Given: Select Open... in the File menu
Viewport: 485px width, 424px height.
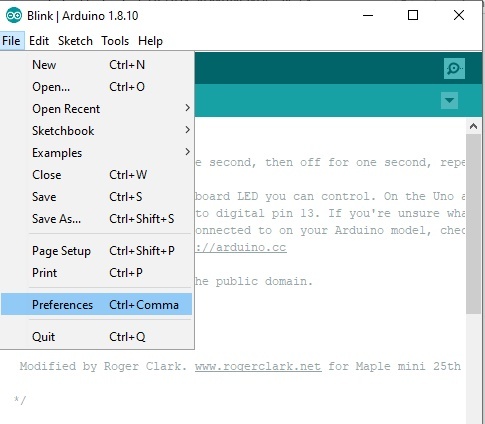Looking at the screenshot, I should (x=97, y=87).
